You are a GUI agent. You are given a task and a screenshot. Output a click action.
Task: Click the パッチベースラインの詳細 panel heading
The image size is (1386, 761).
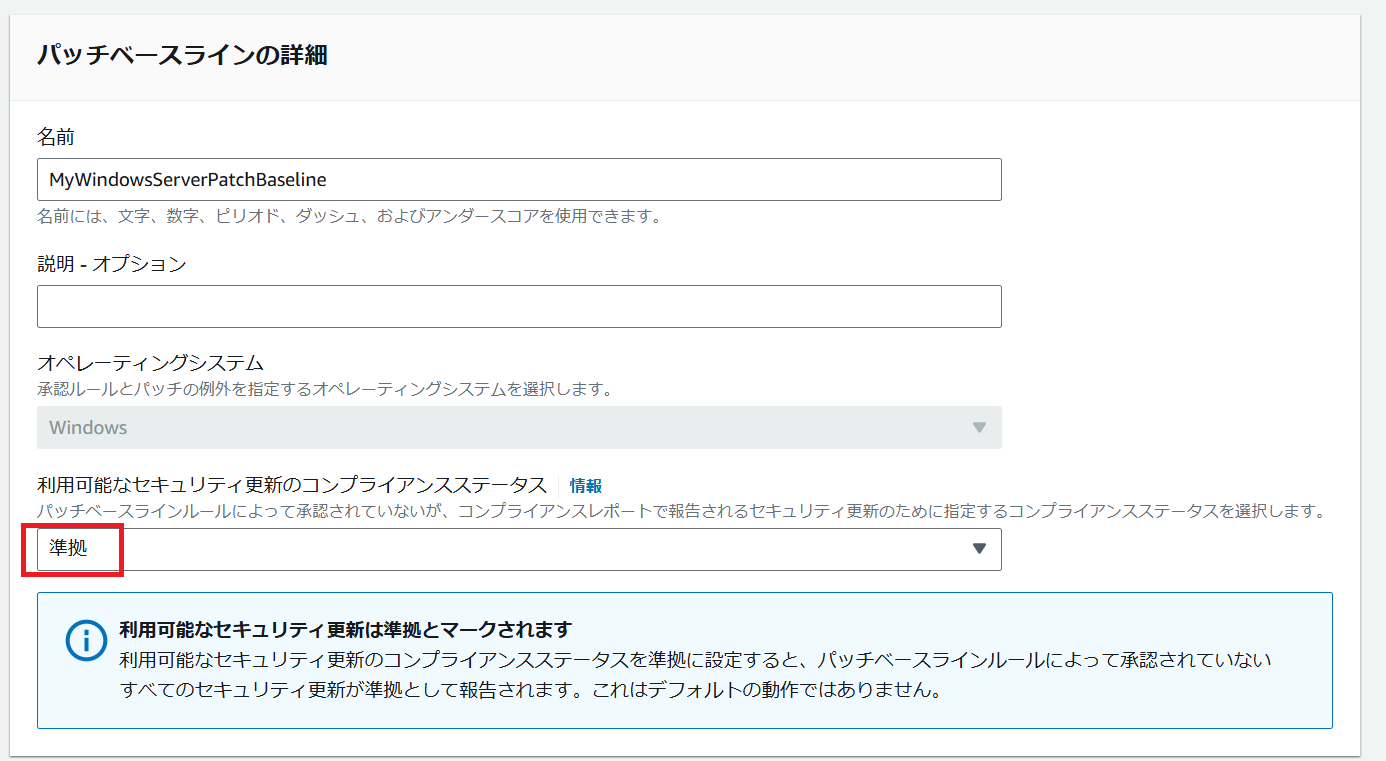(182, 56)
